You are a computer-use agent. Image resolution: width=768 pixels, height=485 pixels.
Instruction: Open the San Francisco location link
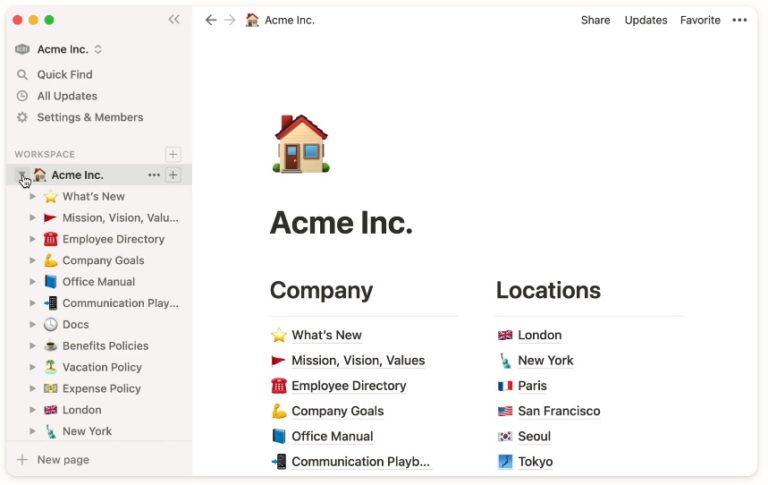click(x=558, y=411)
